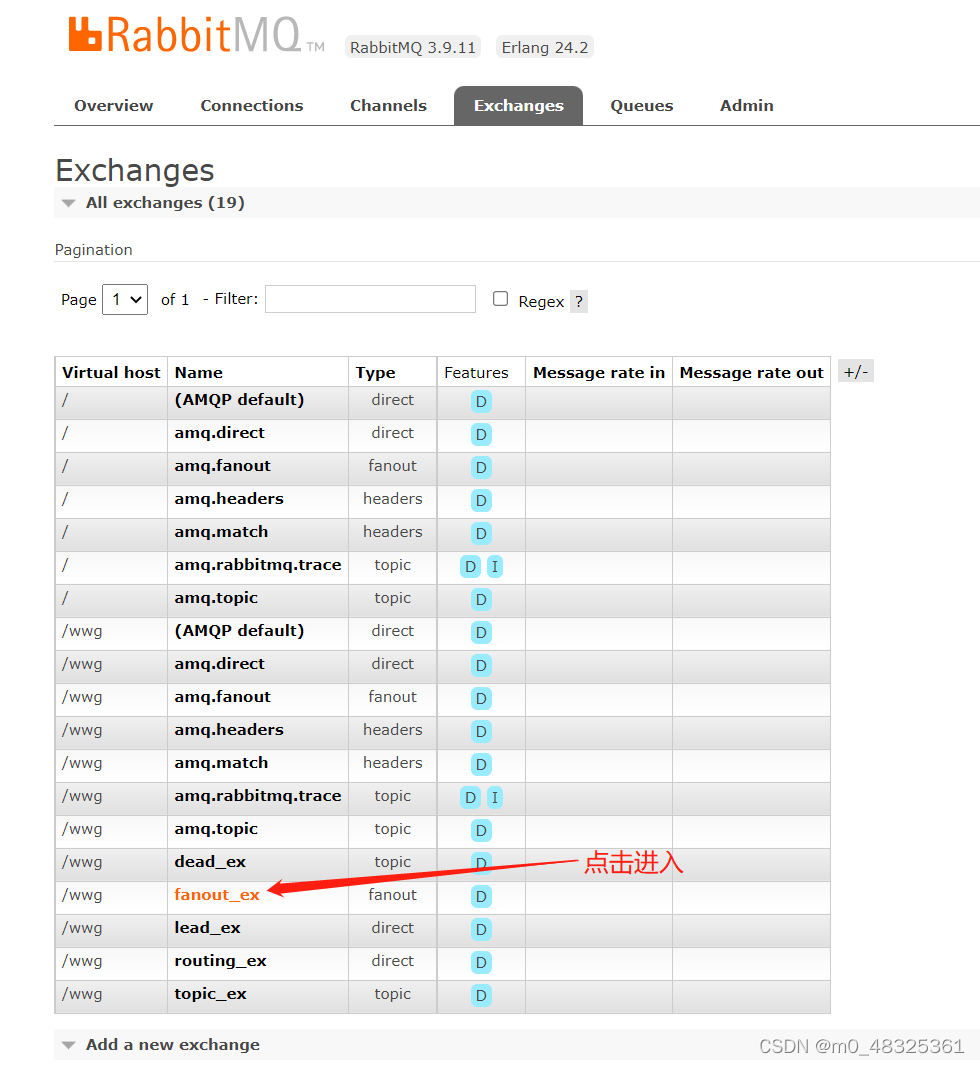Click the D badge on /wwg amq.match row
The height and width of the screenshot is (1065, 980).
(x=481, y=765)
